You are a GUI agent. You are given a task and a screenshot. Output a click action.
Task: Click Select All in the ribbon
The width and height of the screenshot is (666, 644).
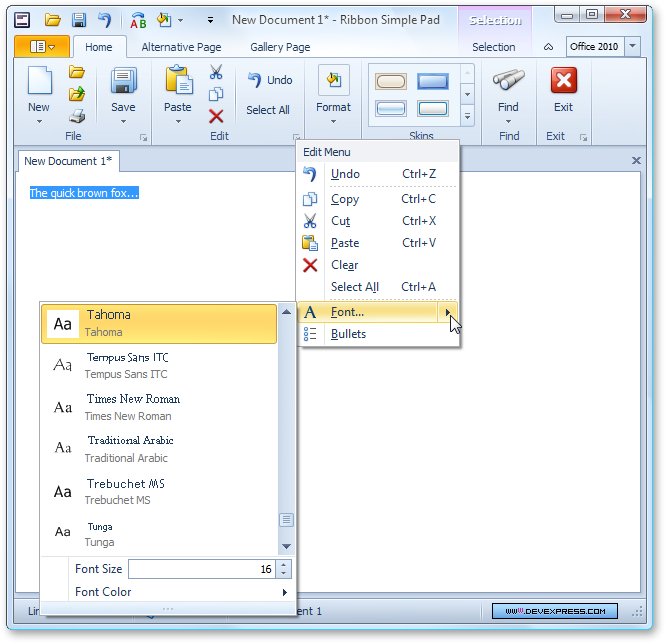268,110
